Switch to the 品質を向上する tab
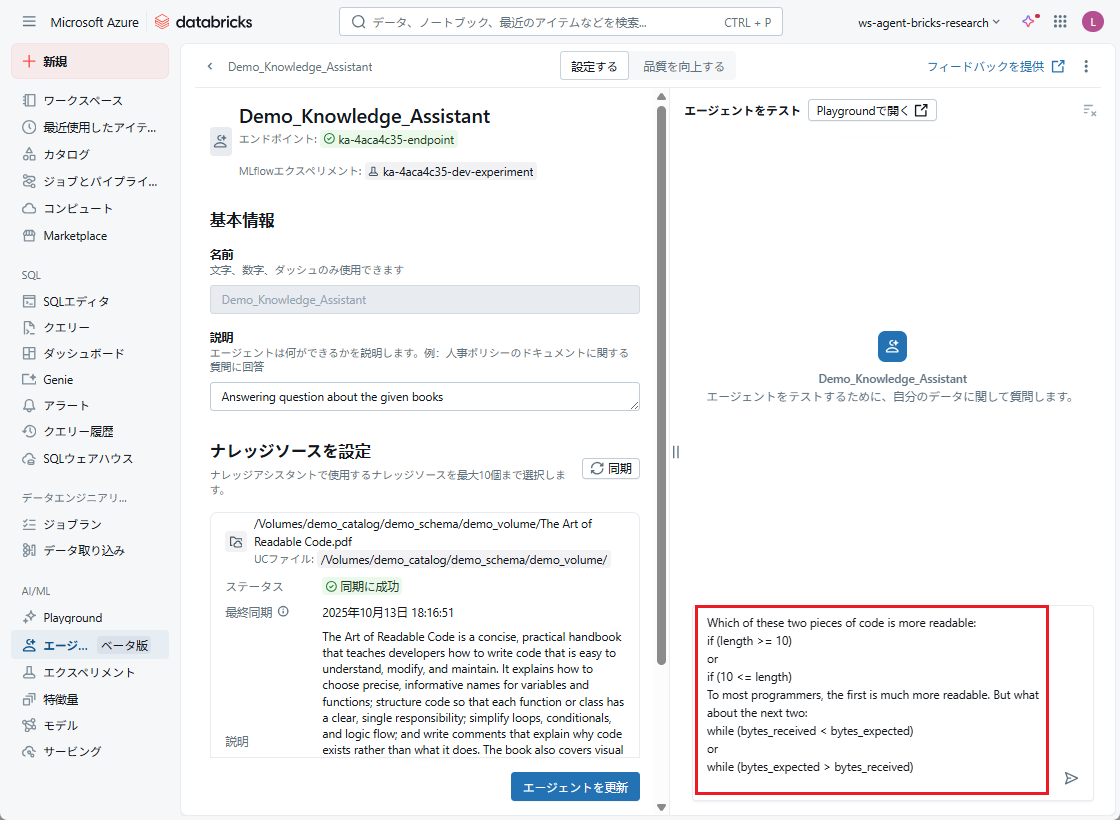The width and height of the screenshot is (1120, 820). click(684, 66)
